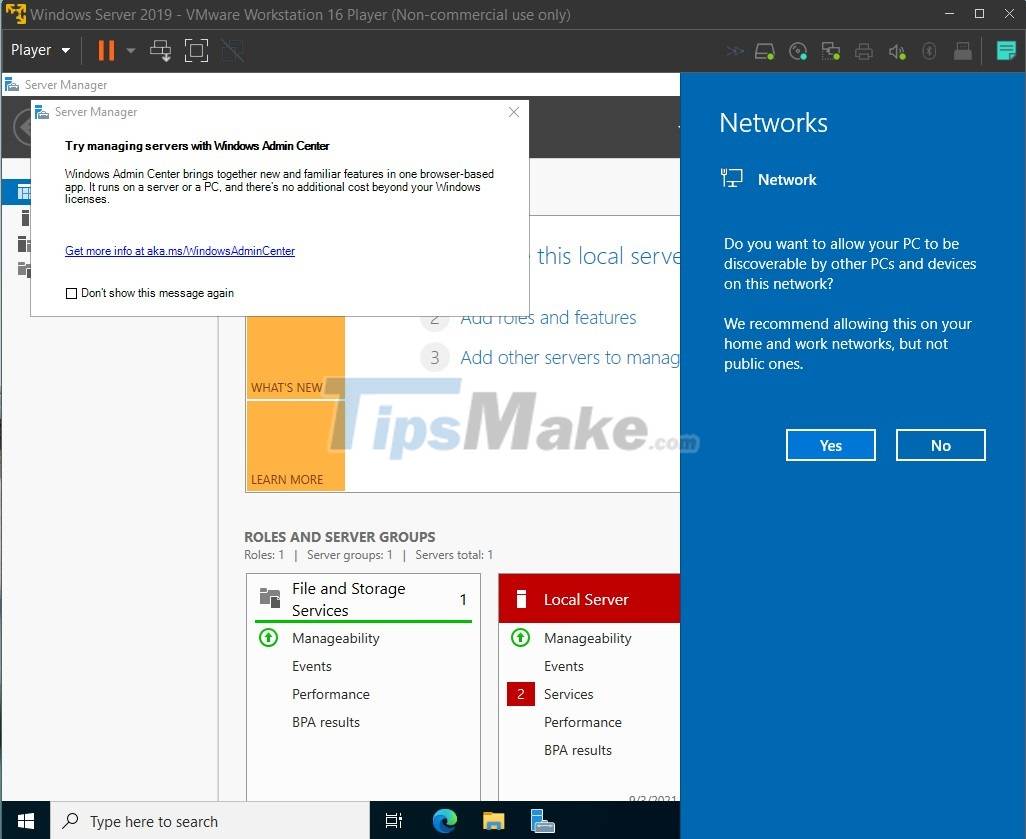Enter full screen mode via the toolbar icon

196,50
